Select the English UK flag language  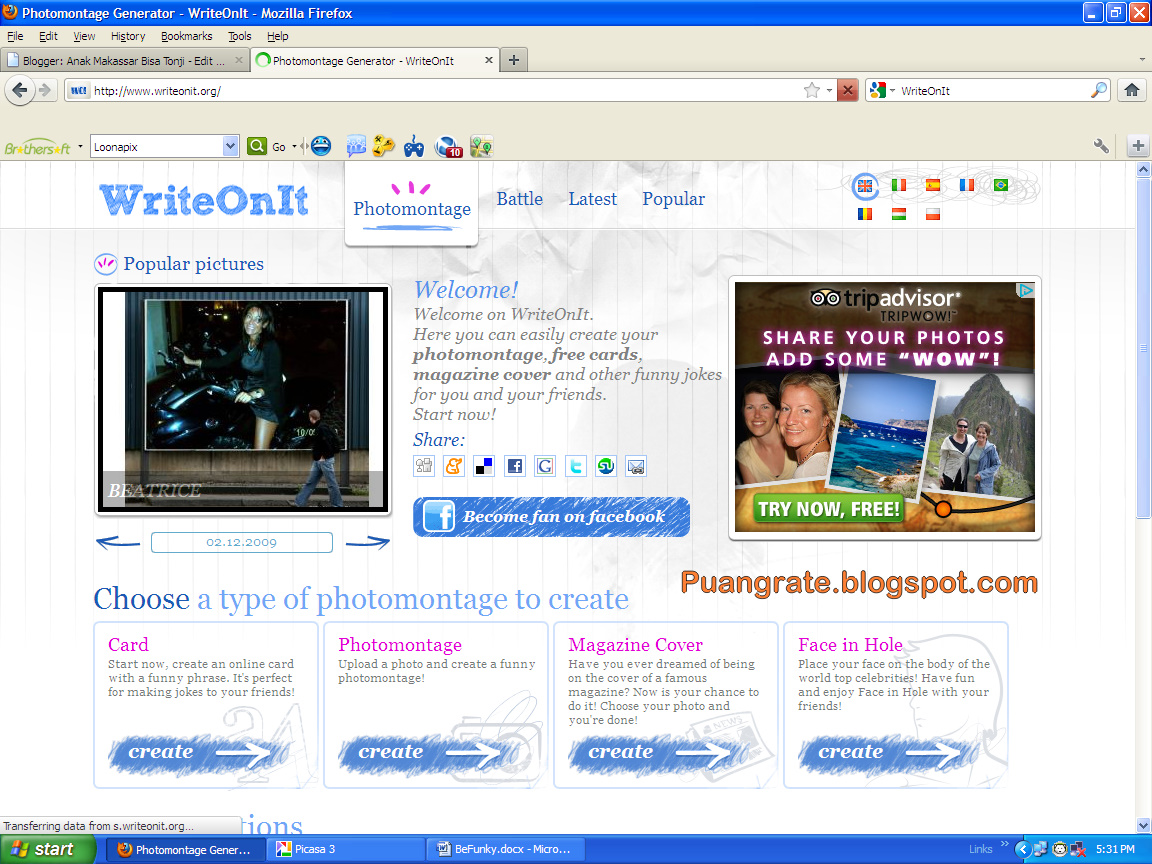(865, 186)
